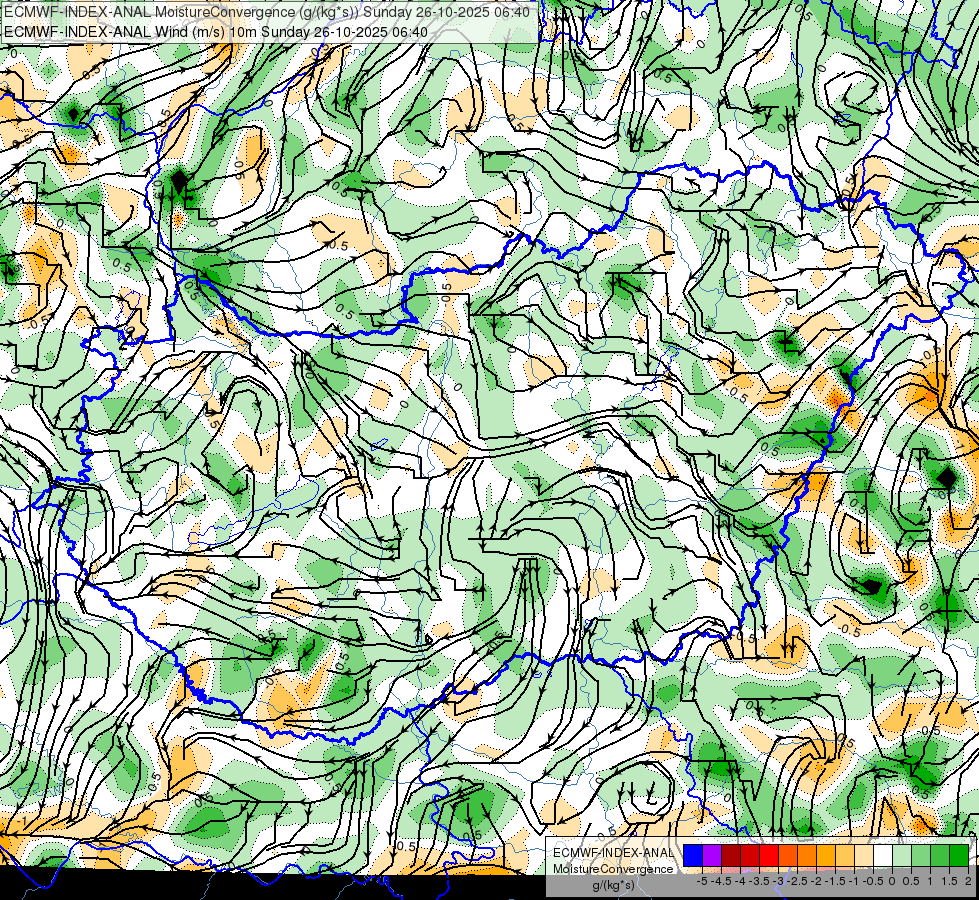
Task: Click the Wind (m/s) 10m title line
Action: coord(216,31)
